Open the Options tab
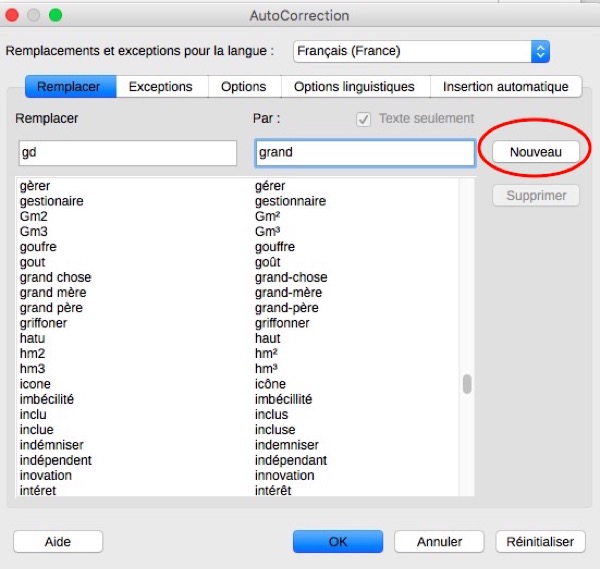The width and height of the screenshot is (600, 569). pyautogui.click(x=243, y=87)
